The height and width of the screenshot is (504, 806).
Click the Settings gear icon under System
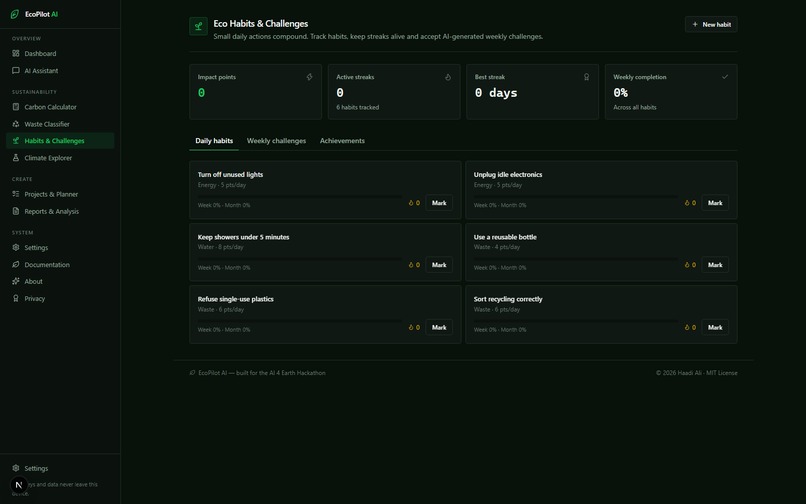[x=16, y=247]
